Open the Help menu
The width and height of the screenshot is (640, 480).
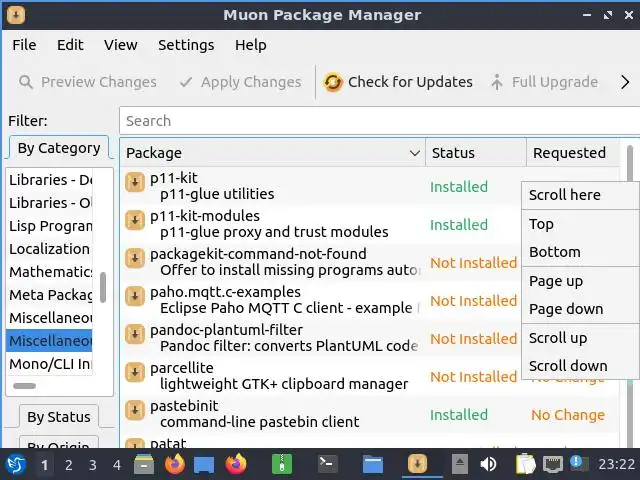[251, 45]
